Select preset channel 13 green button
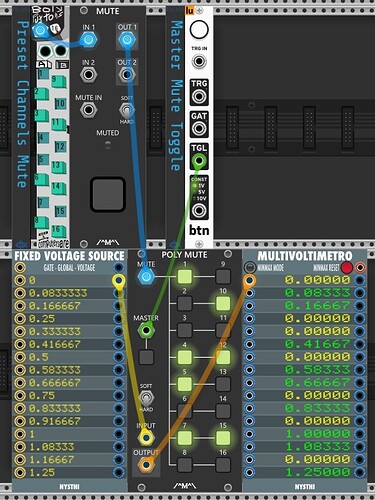Viewport: 375px width, 500px height. 59,167
